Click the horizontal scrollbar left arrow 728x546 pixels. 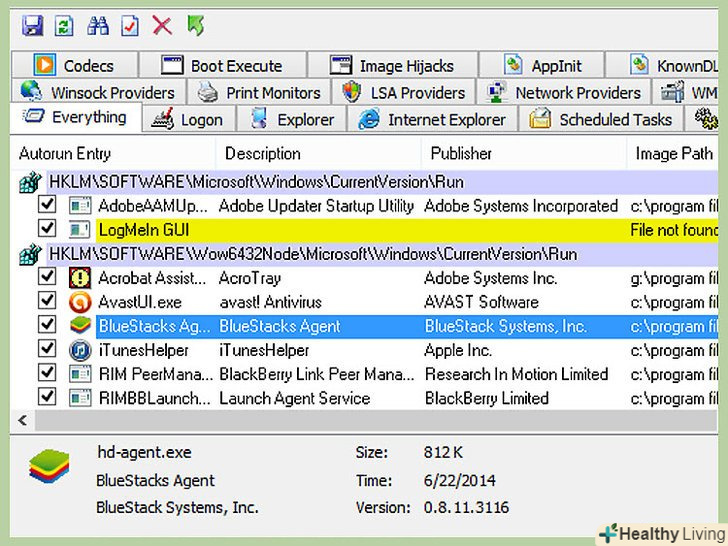click(x=22, y=421)
